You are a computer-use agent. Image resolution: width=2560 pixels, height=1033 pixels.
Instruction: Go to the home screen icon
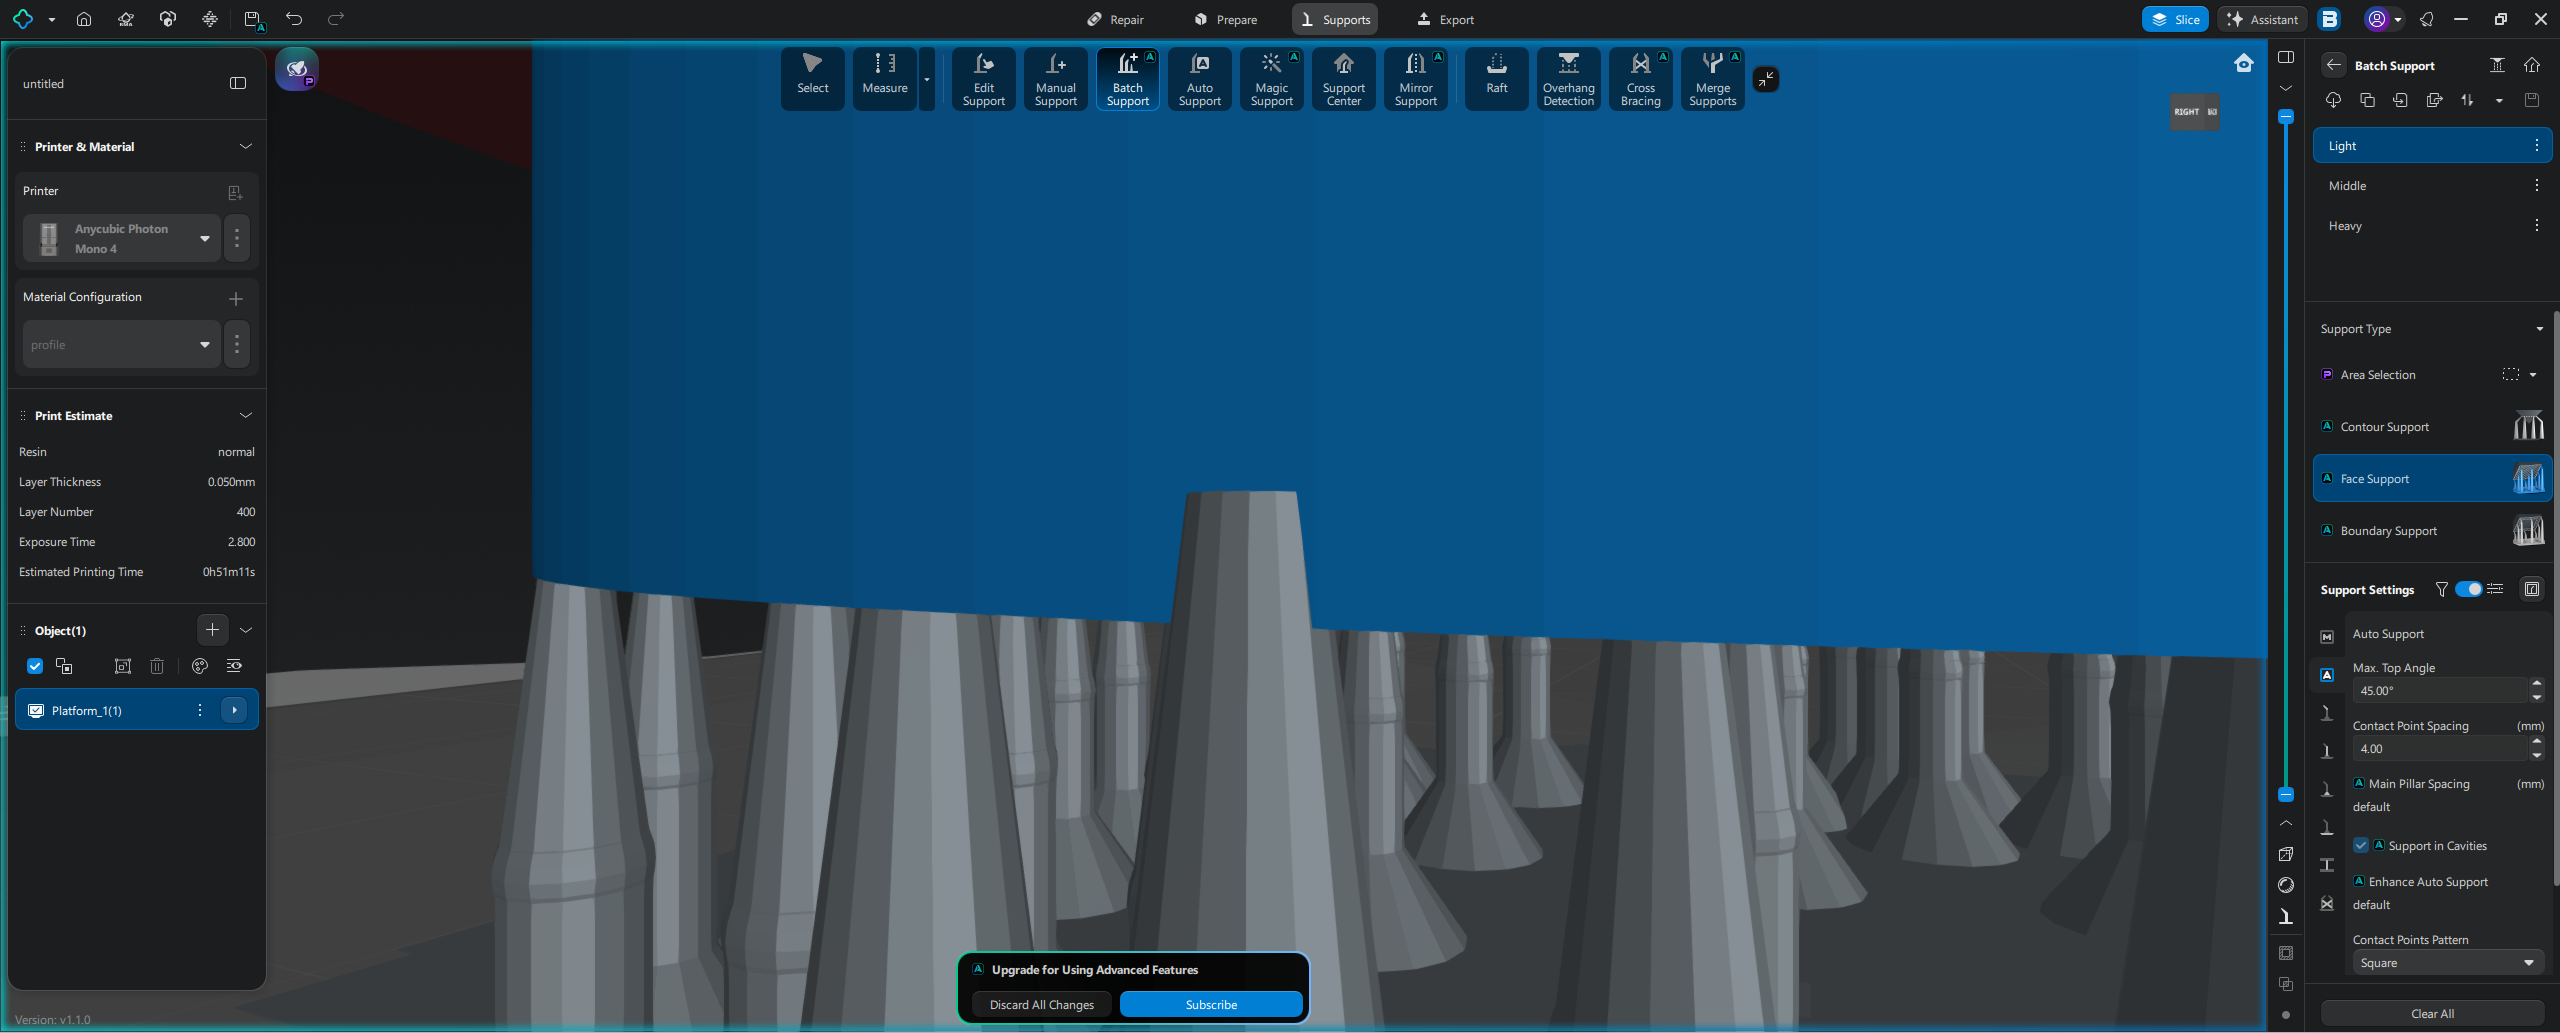click(84, 19)
